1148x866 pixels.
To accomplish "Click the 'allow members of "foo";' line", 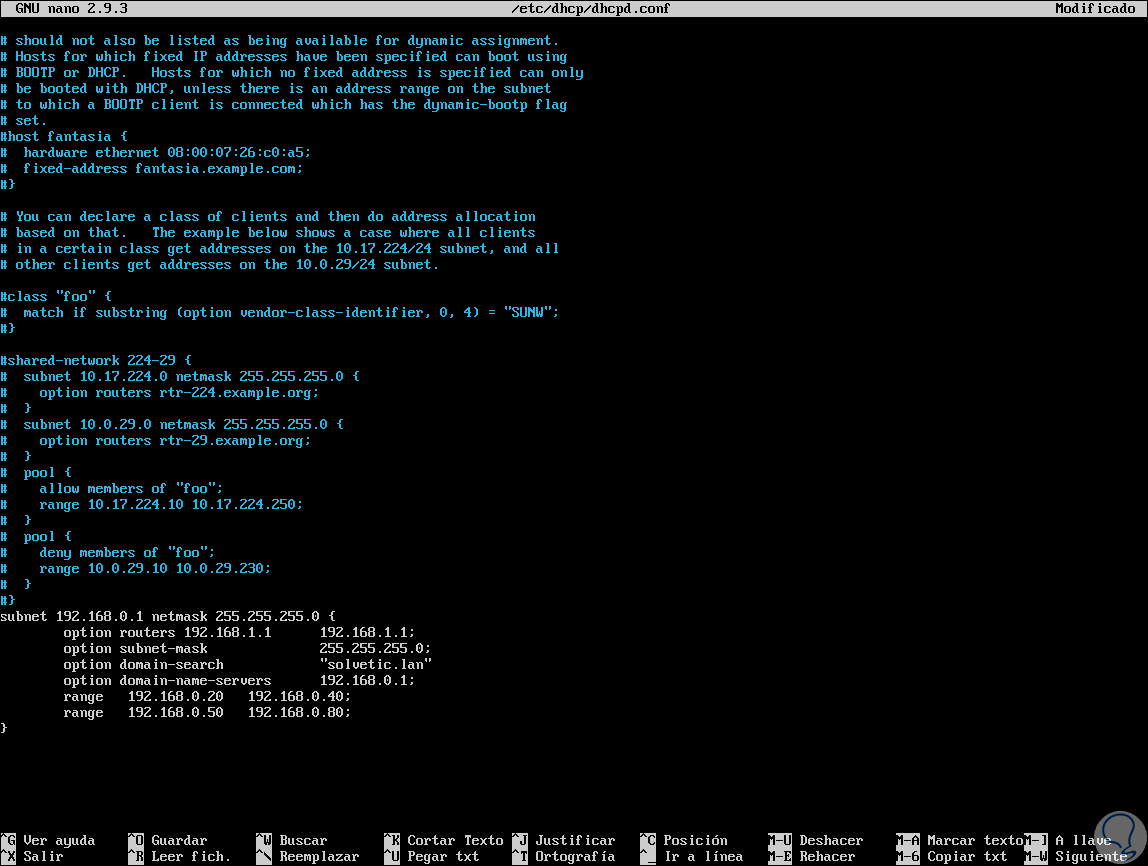I will (111, 489).
